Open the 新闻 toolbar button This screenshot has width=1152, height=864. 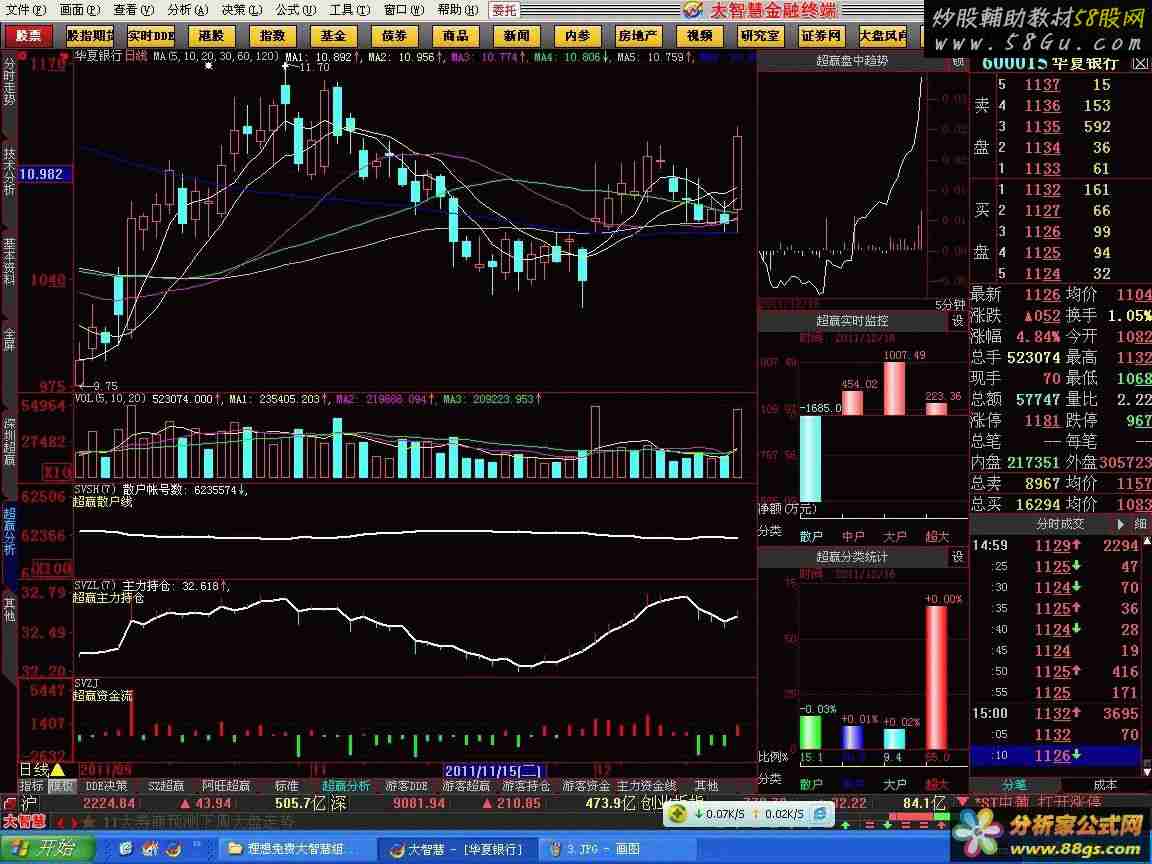[x=516, y=35]
